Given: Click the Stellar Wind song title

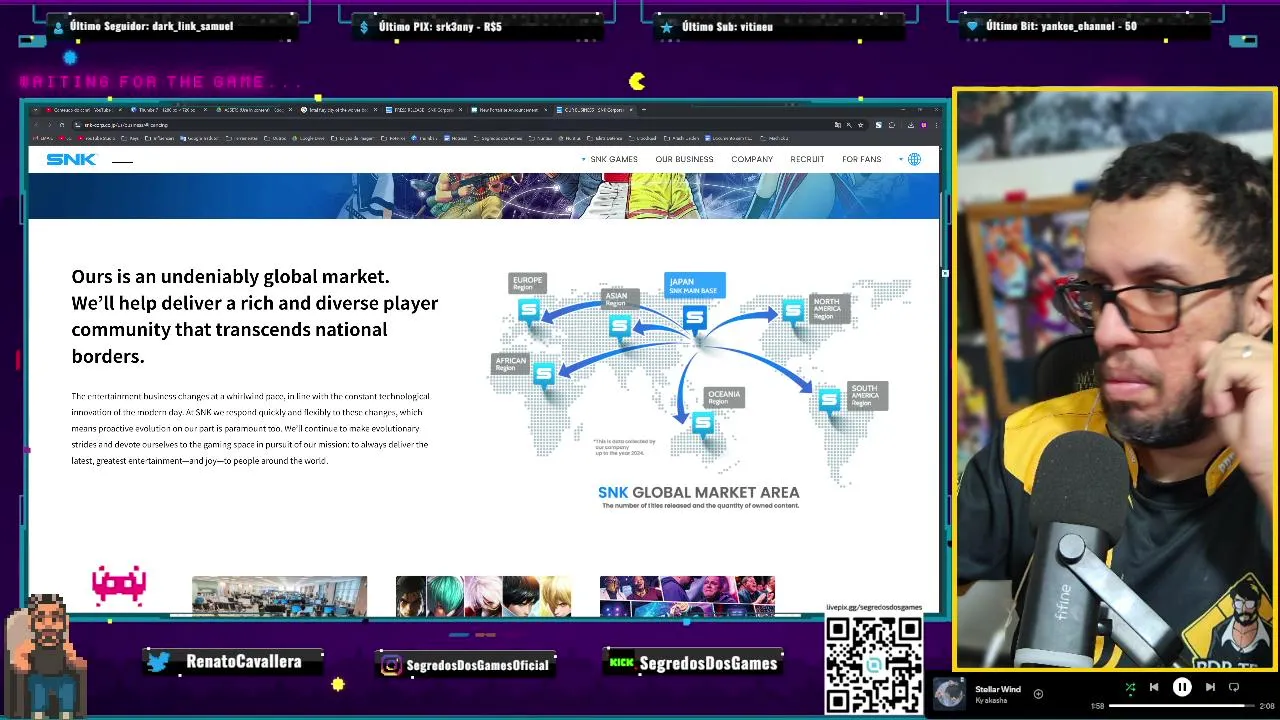Looking at the screenshot, I should click(x=998, y=689).
